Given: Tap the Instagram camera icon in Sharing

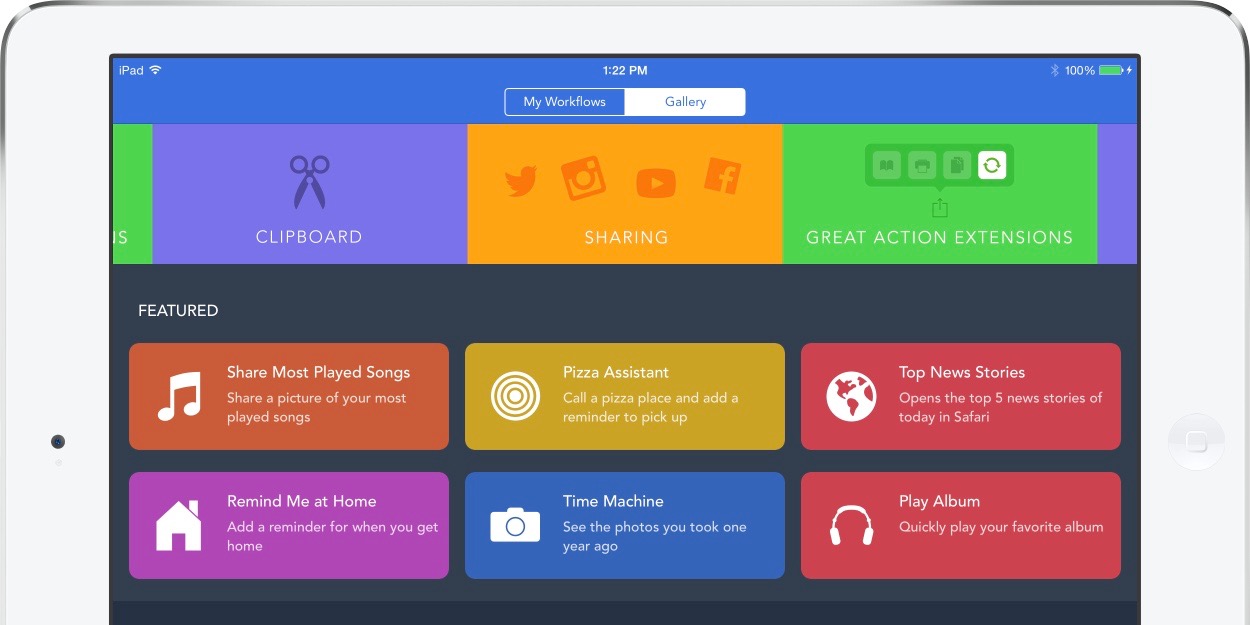Looking at the screenshot, I should (x=583, y=179).
